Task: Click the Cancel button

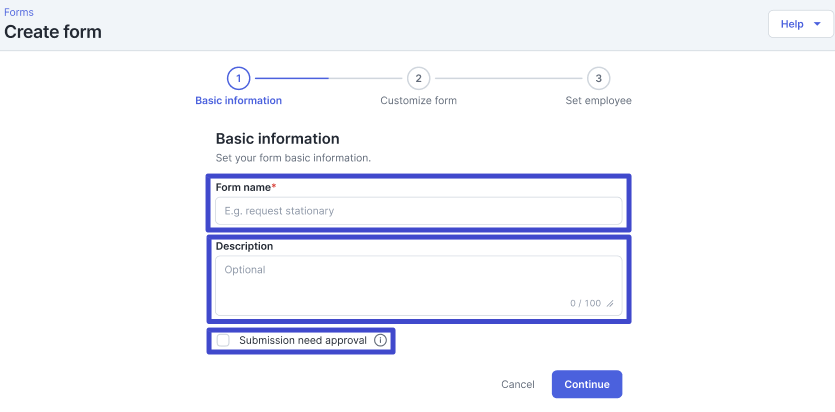Action: tap(518, 384)
